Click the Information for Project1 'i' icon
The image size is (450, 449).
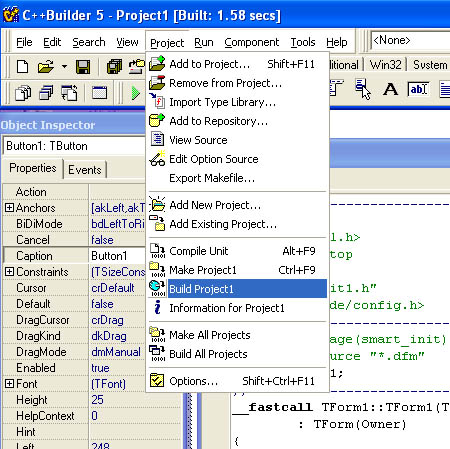(158, 307)
